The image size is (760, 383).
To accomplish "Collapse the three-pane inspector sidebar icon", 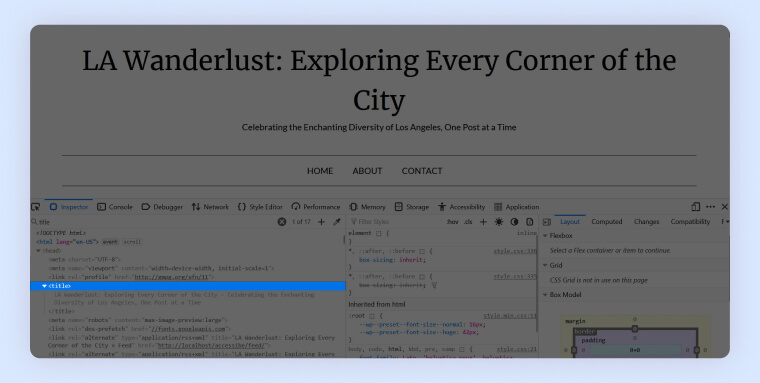I will point(547,222).
